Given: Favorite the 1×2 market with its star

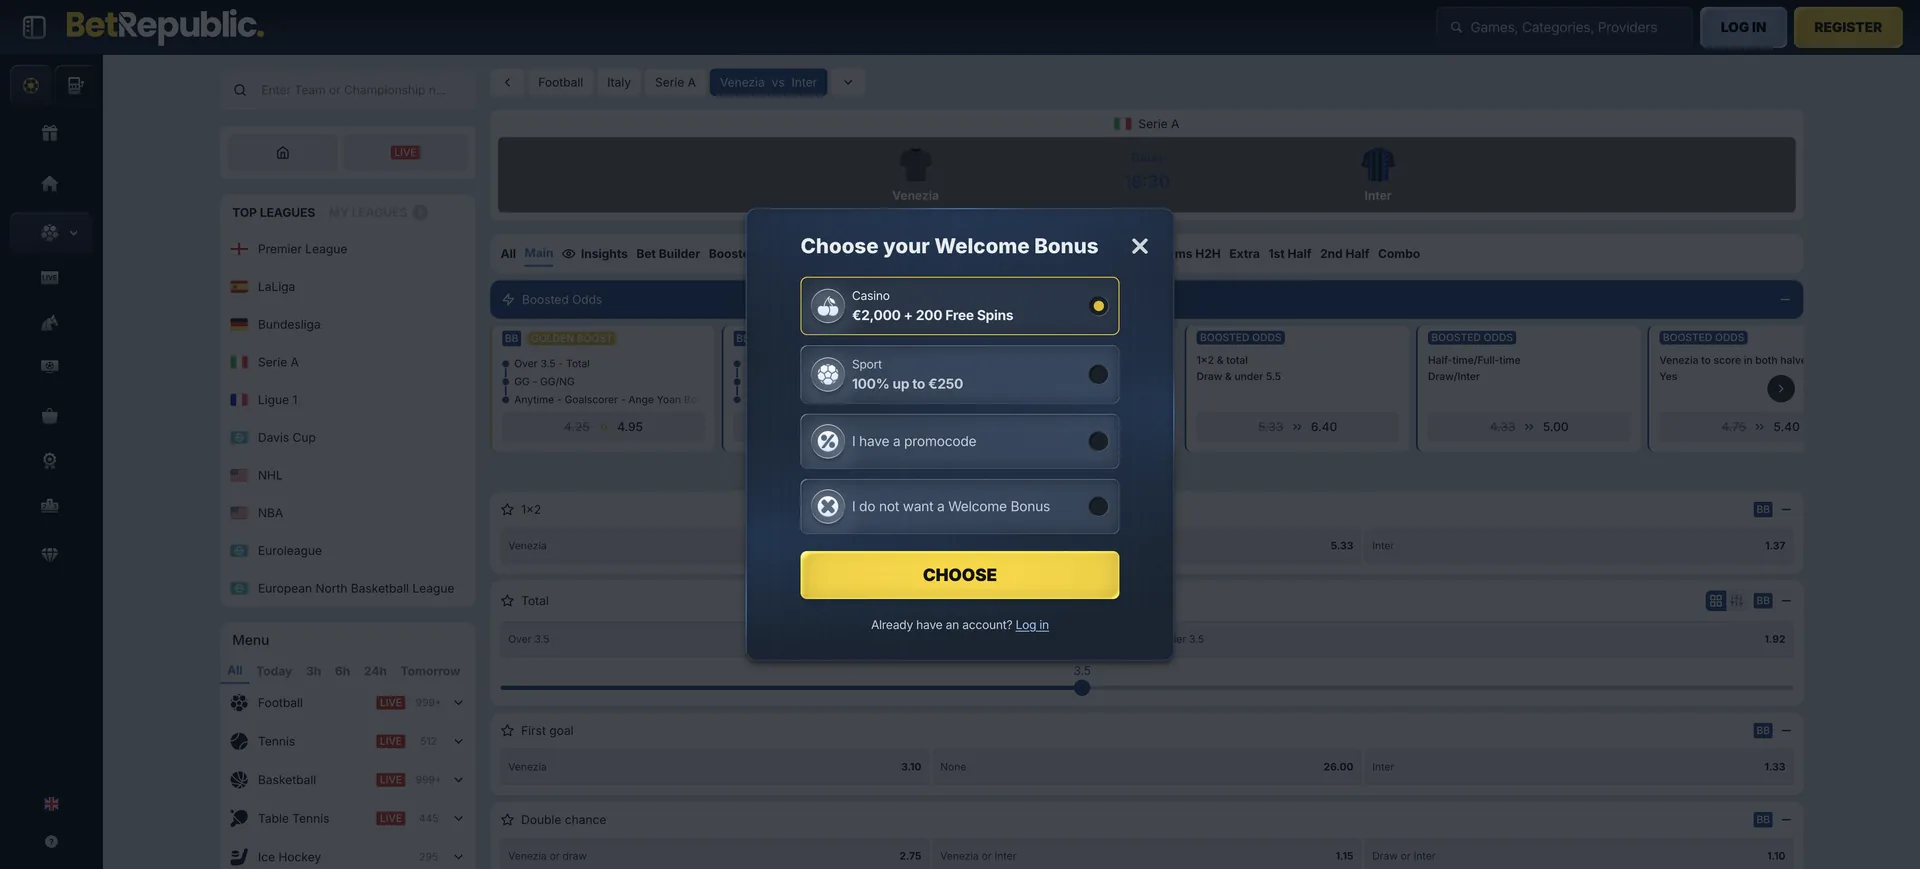Looking at the screenshot, I should (x=507, y=510).
